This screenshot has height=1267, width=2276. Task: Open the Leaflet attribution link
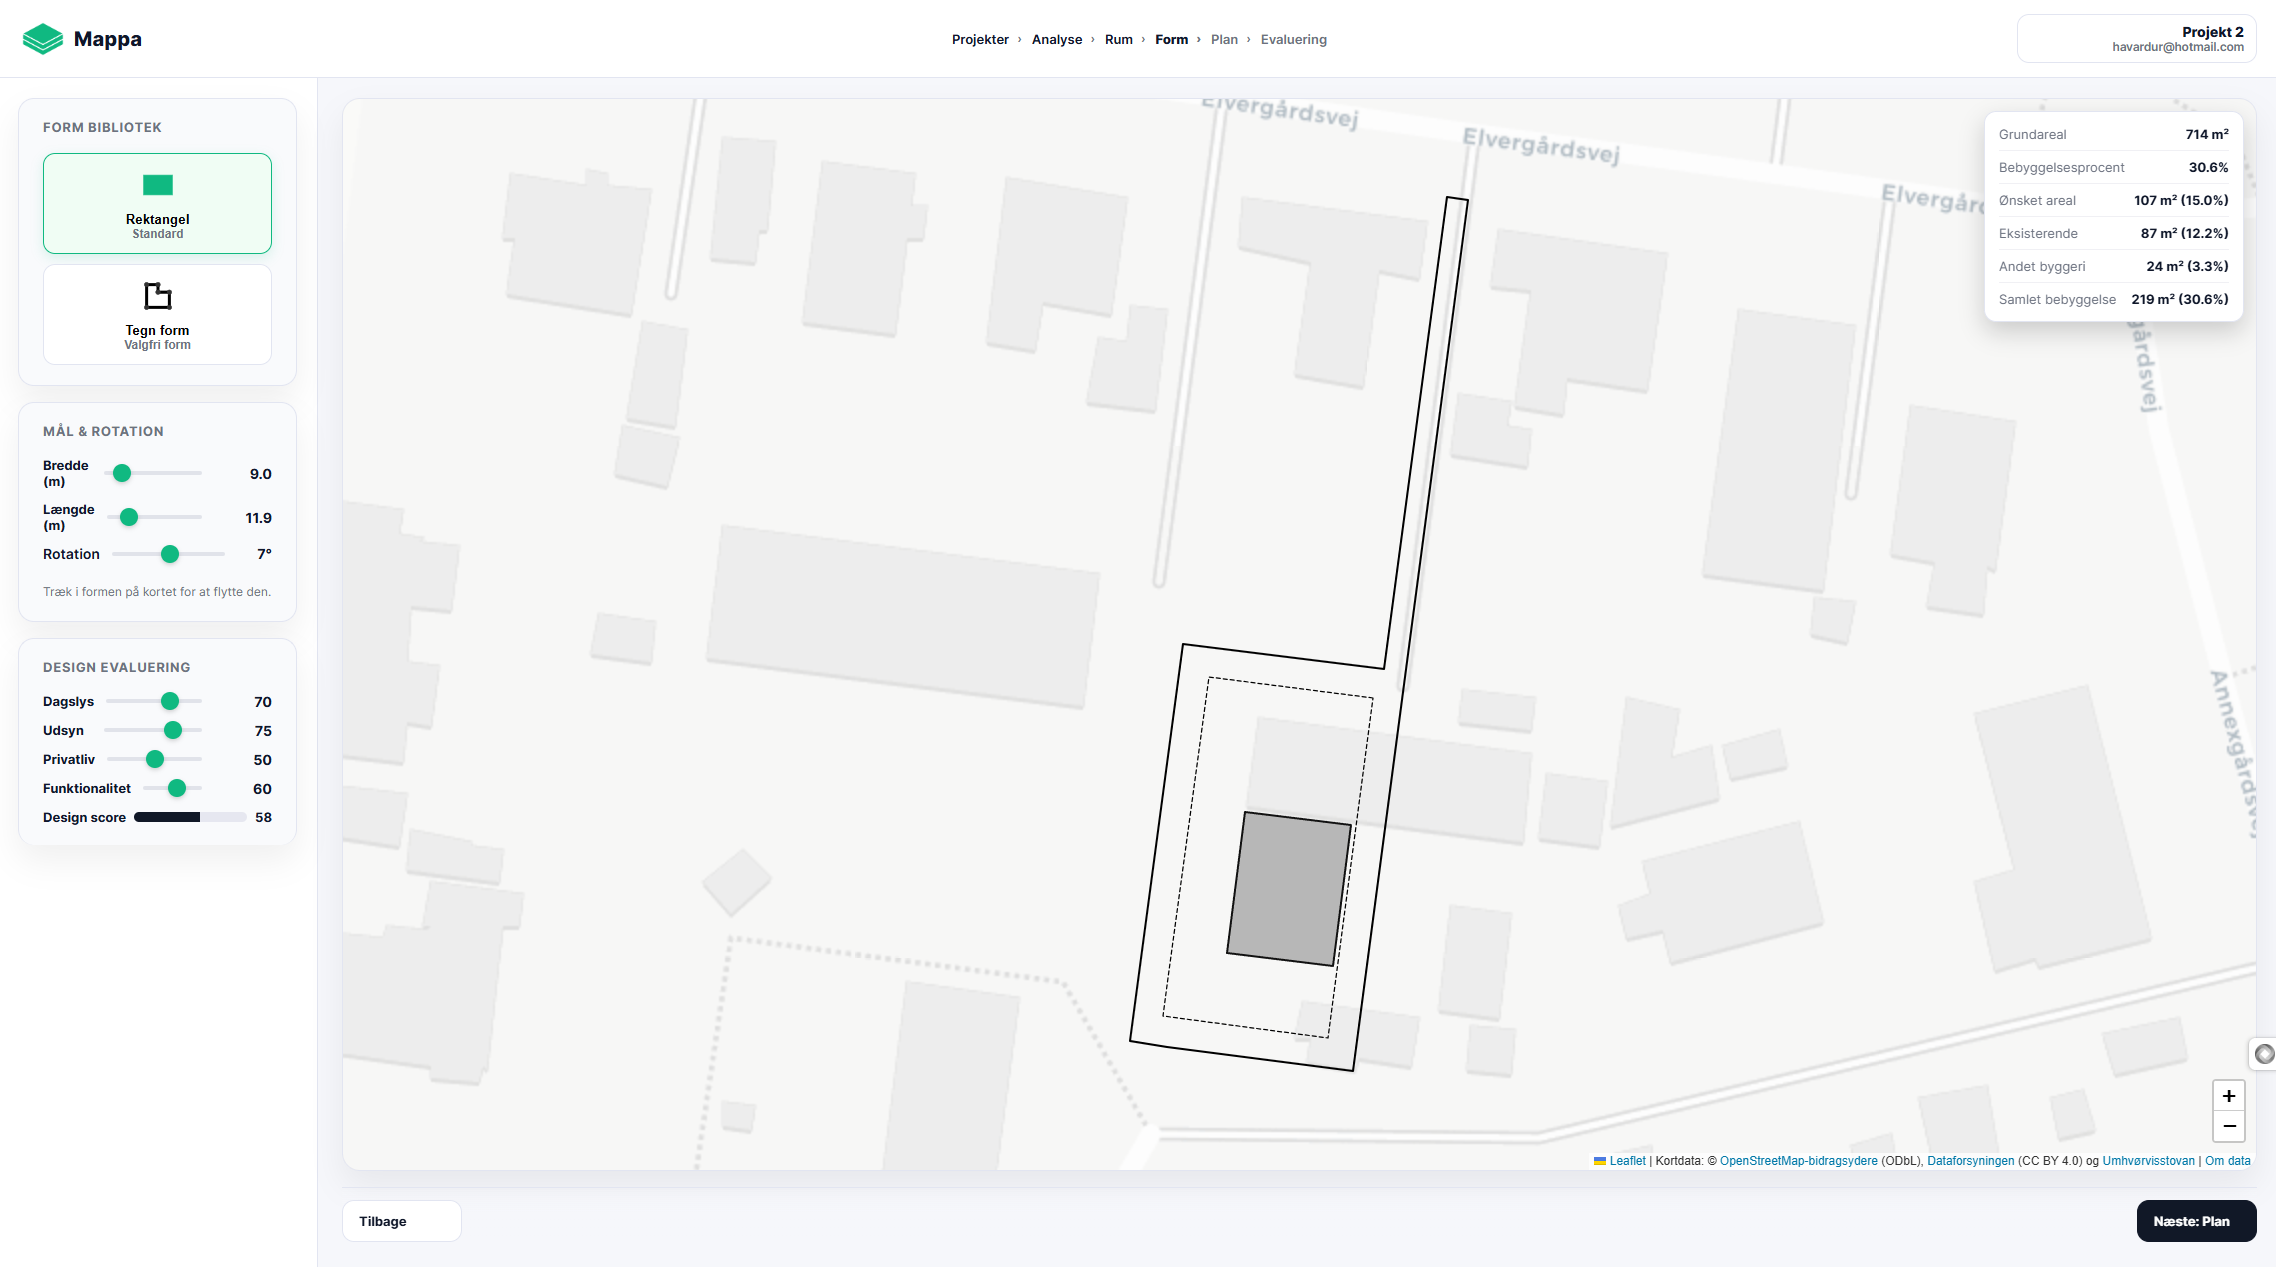1627,1161
